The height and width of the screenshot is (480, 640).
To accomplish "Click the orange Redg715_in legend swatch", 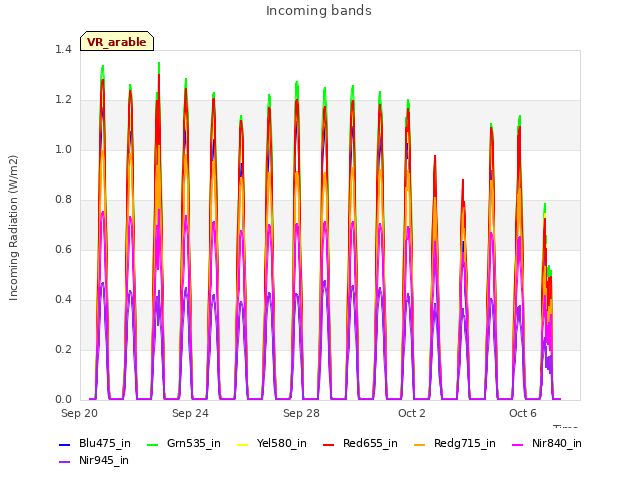I will (x=420, y=444).
